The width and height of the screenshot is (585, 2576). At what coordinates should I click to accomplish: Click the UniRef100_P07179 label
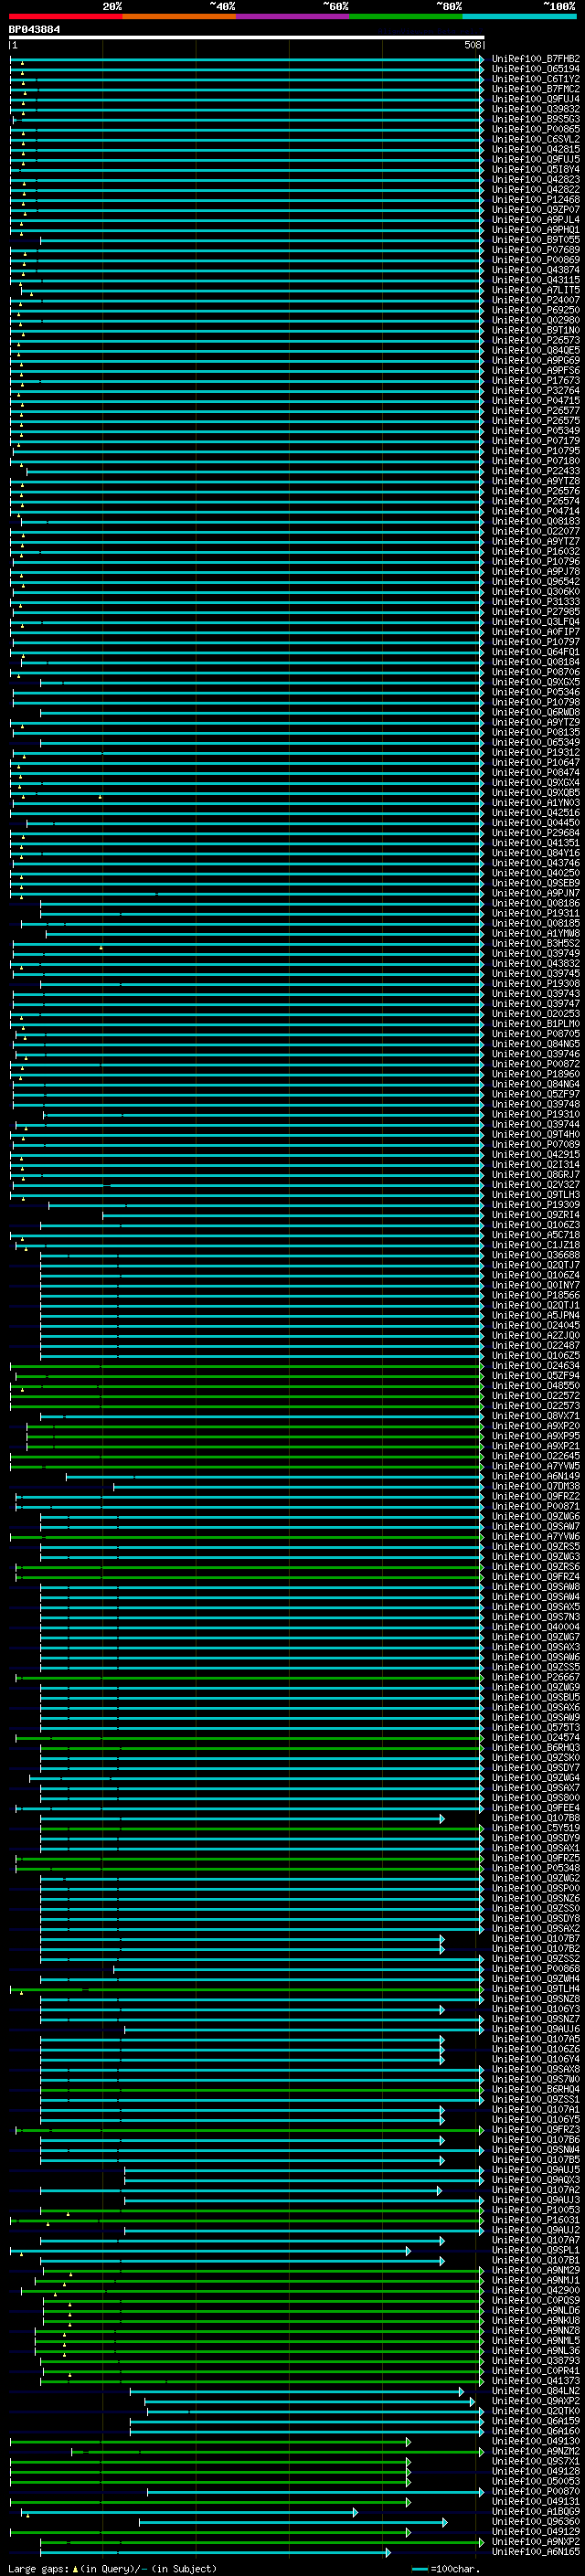(535, 441)
